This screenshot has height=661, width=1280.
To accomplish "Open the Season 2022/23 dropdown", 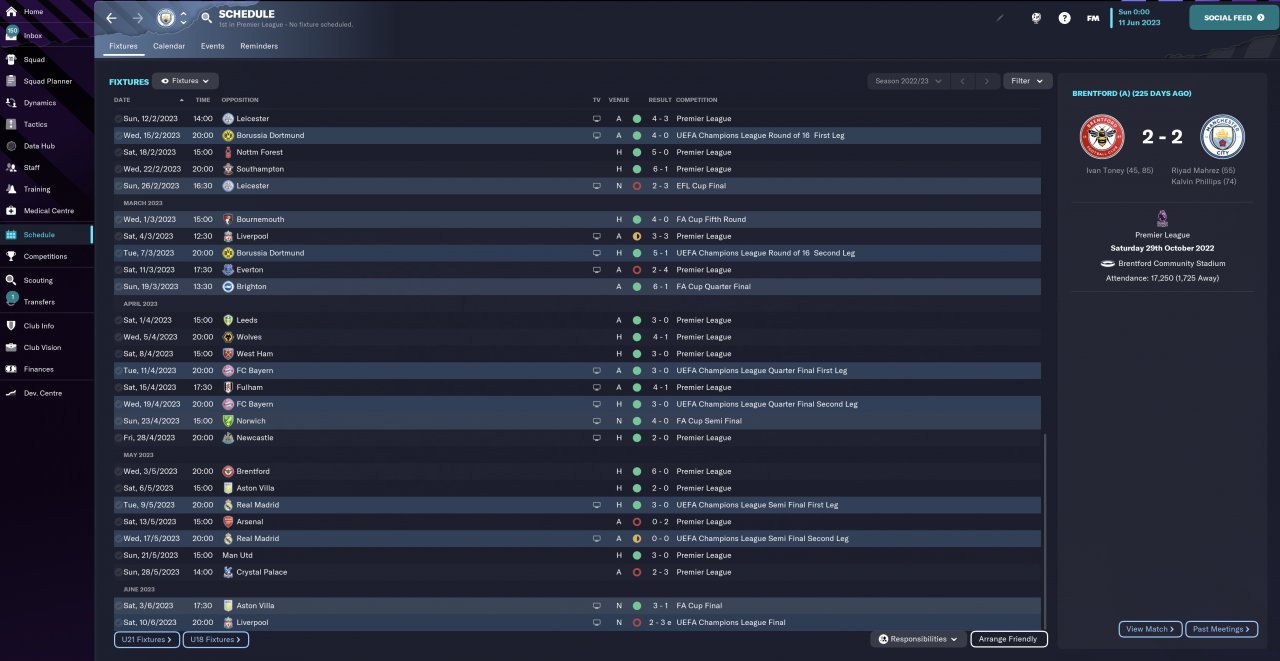I will (908, 81).
